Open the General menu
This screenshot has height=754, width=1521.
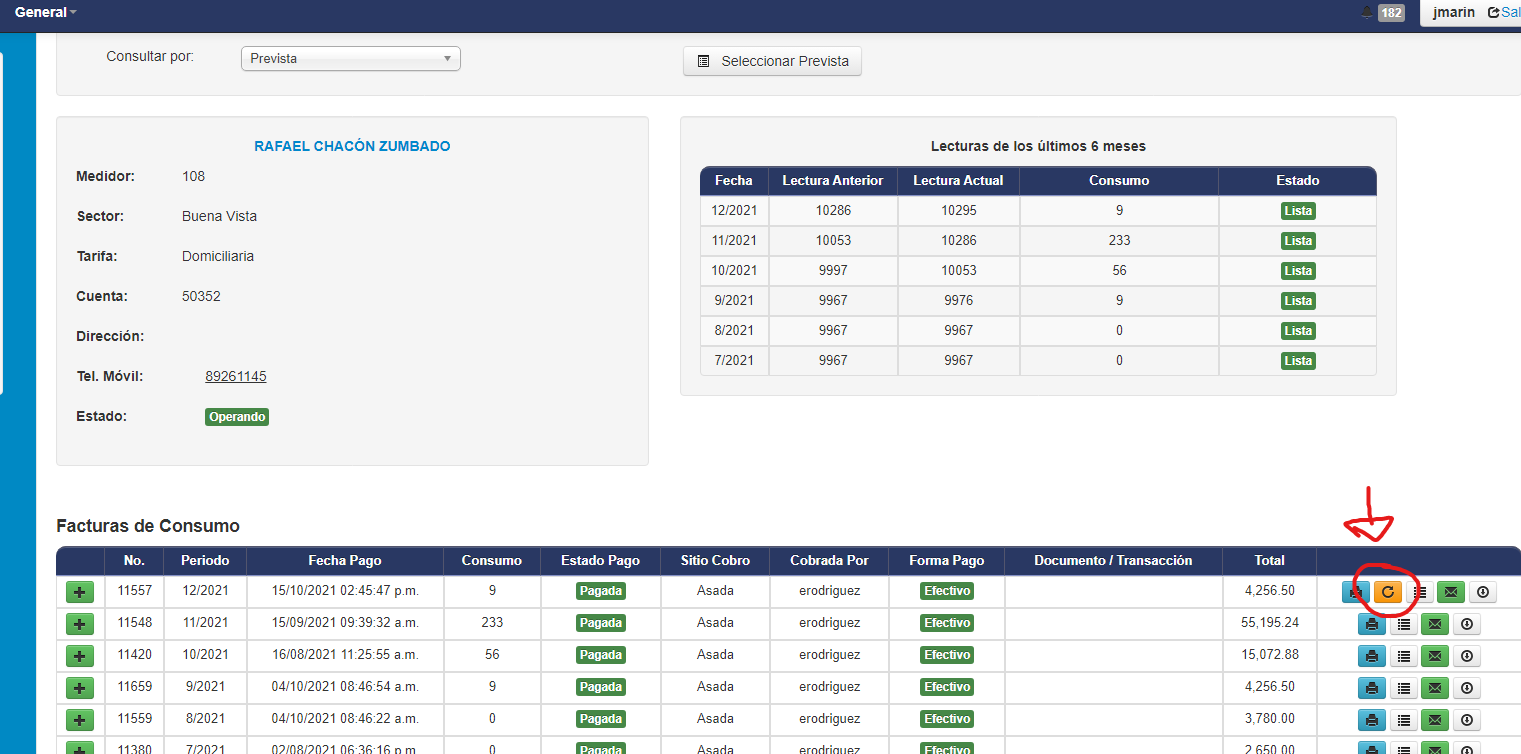[45, 12]
